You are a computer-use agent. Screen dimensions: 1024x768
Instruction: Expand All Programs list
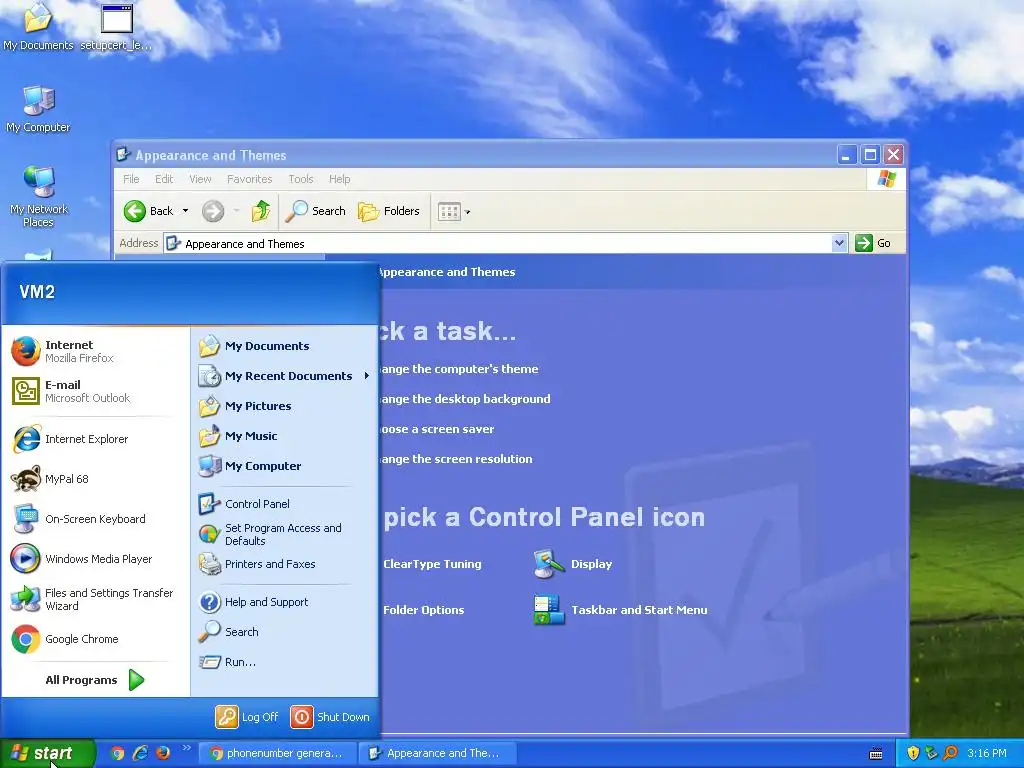[95, 680]
